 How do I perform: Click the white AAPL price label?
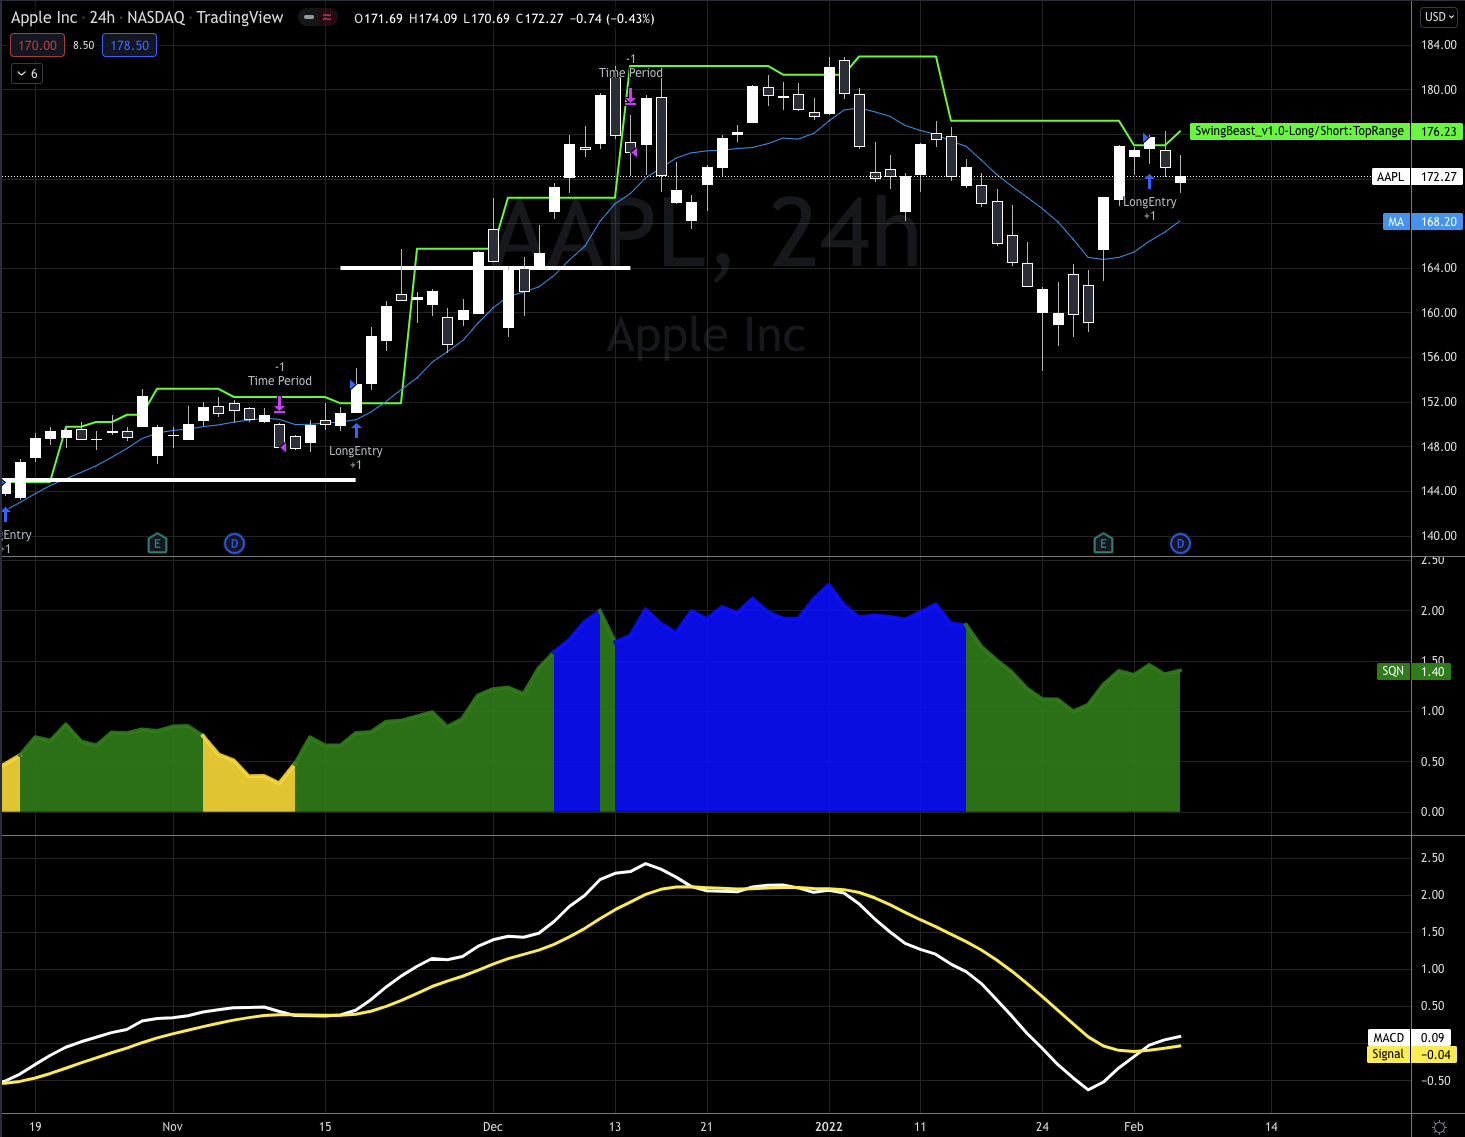tap(1391, 177)
